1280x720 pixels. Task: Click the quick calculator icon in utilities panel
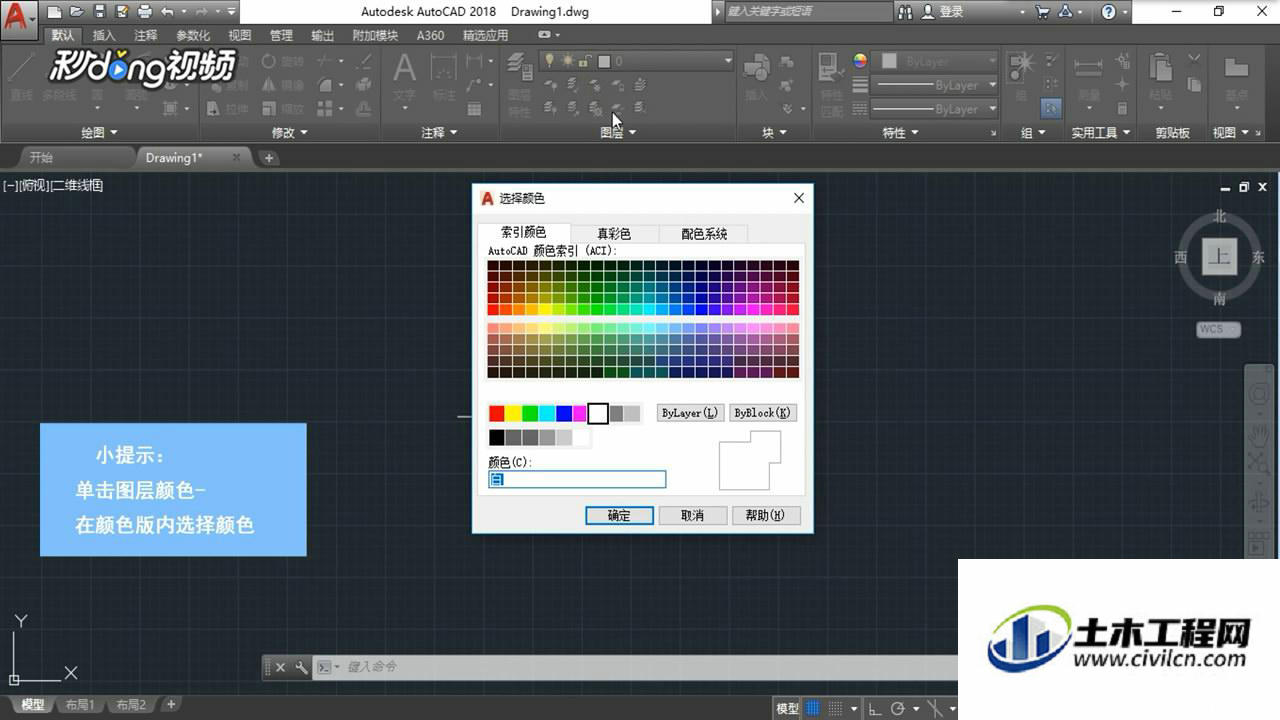click(x=1123, y=108)
